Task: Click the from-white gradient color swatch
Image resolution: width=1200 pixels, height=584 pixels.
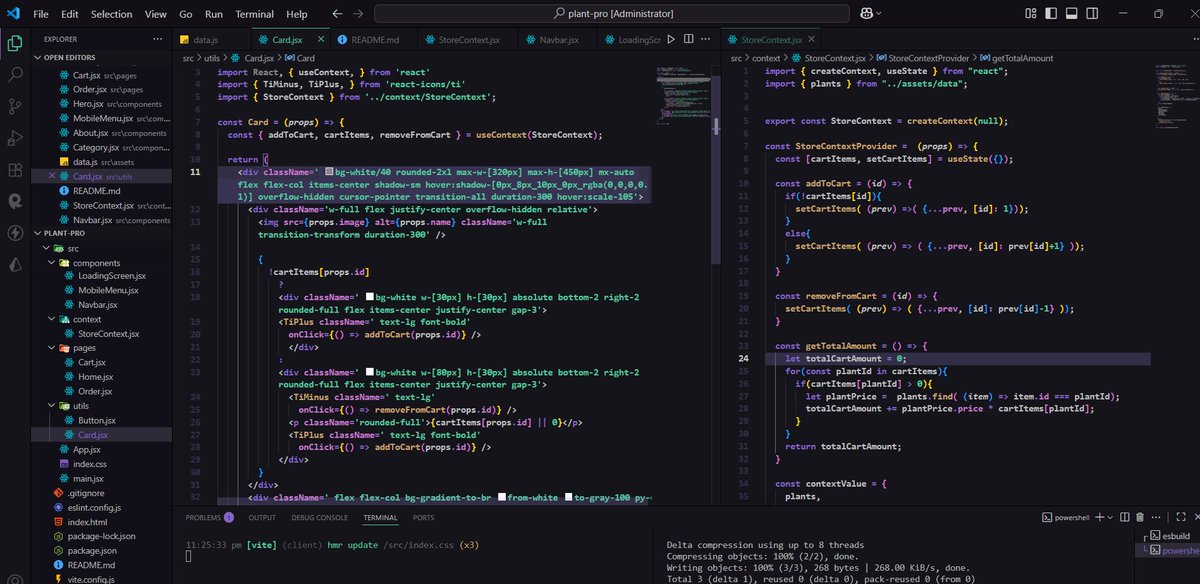Action: [x=502, y=497]
